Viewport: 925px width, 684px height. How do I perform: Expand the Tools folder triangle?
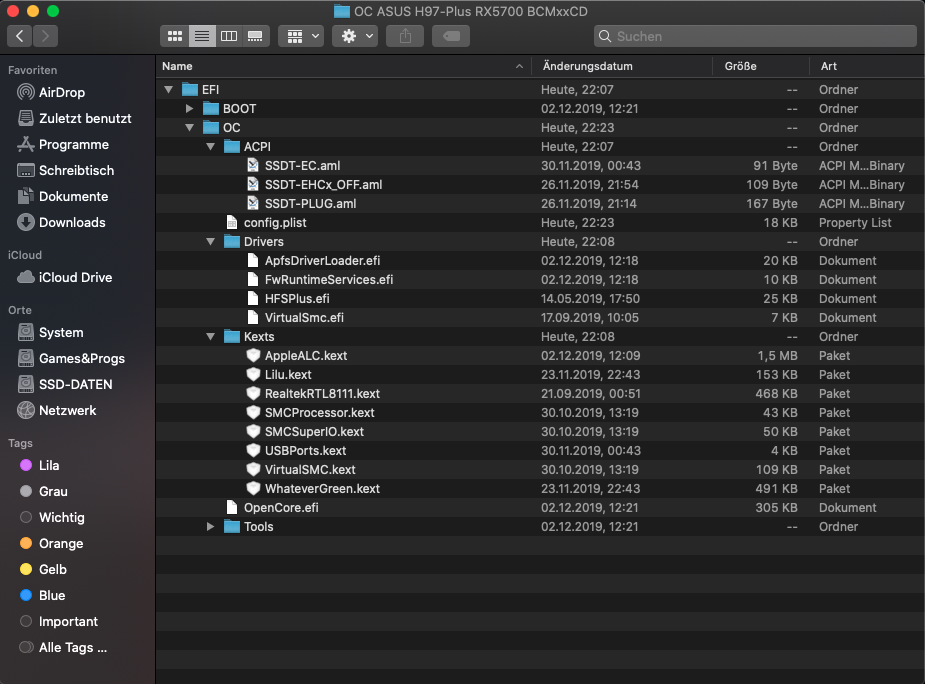[x=211, y=526]
